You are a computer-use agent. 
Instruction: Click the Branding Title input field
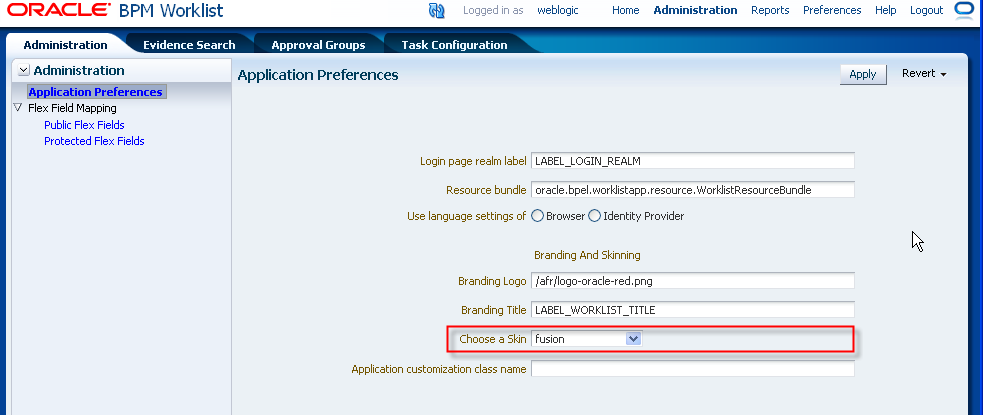(693, 310)
